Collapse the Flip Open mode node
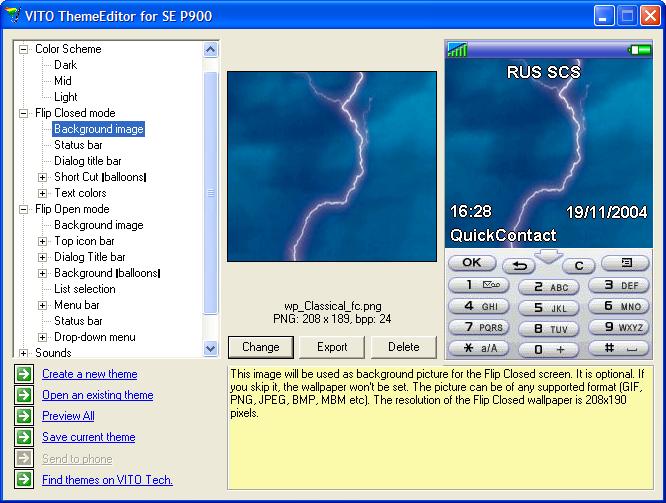The width and height of the screenshot is (666, 503). click(24, 209)
